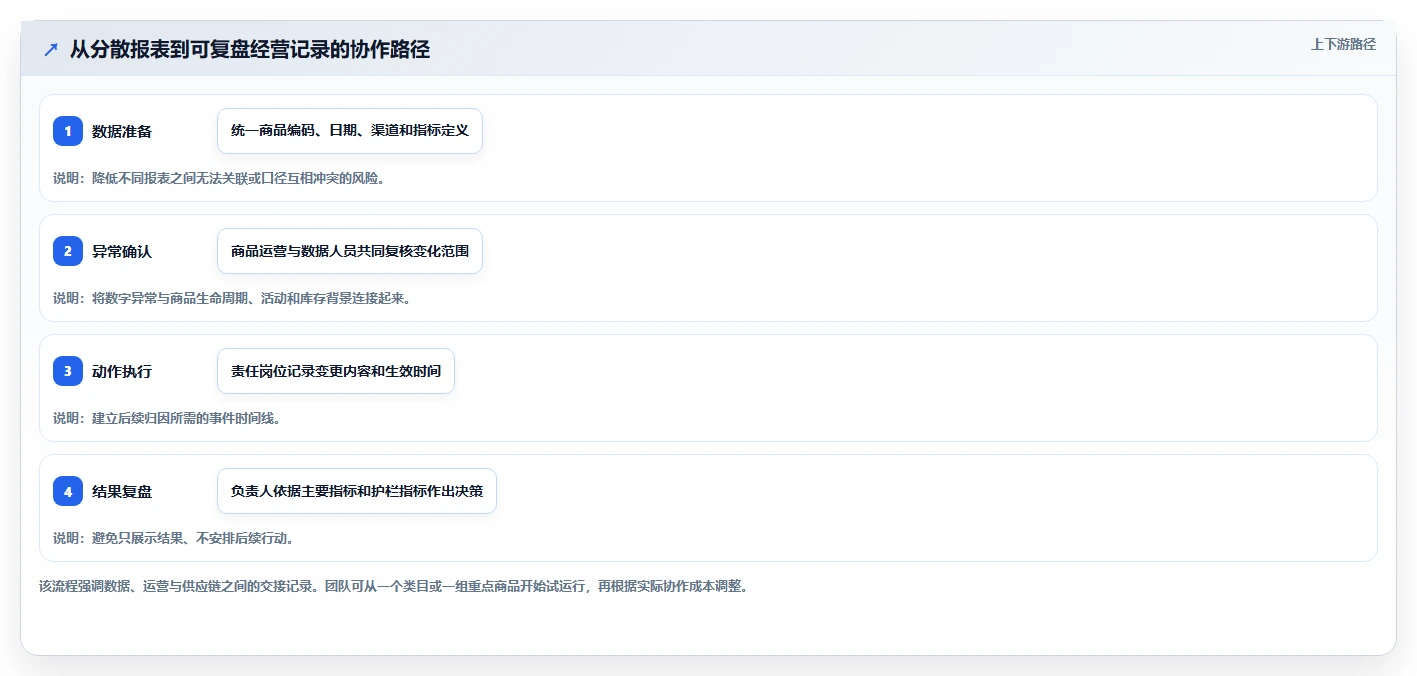1417x676 pixels.
Task: Click the 责任岗位记录变更内容和生效时间 chip
Action: (336, 371)
